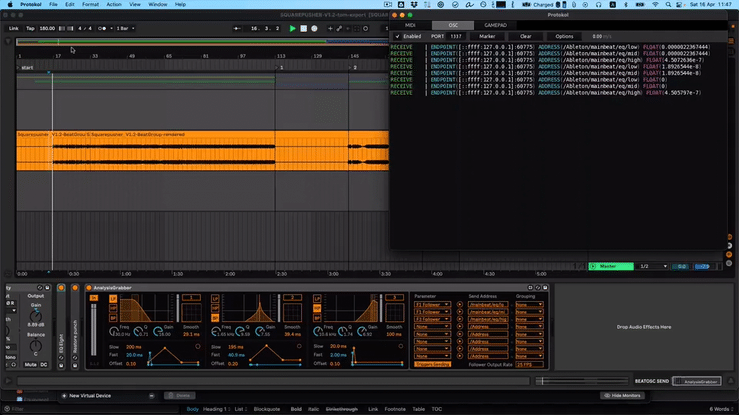Screen dimensions: 739x415
Task: Click the arrangement position 16. 3. 2 field
Action: point(264,28)
